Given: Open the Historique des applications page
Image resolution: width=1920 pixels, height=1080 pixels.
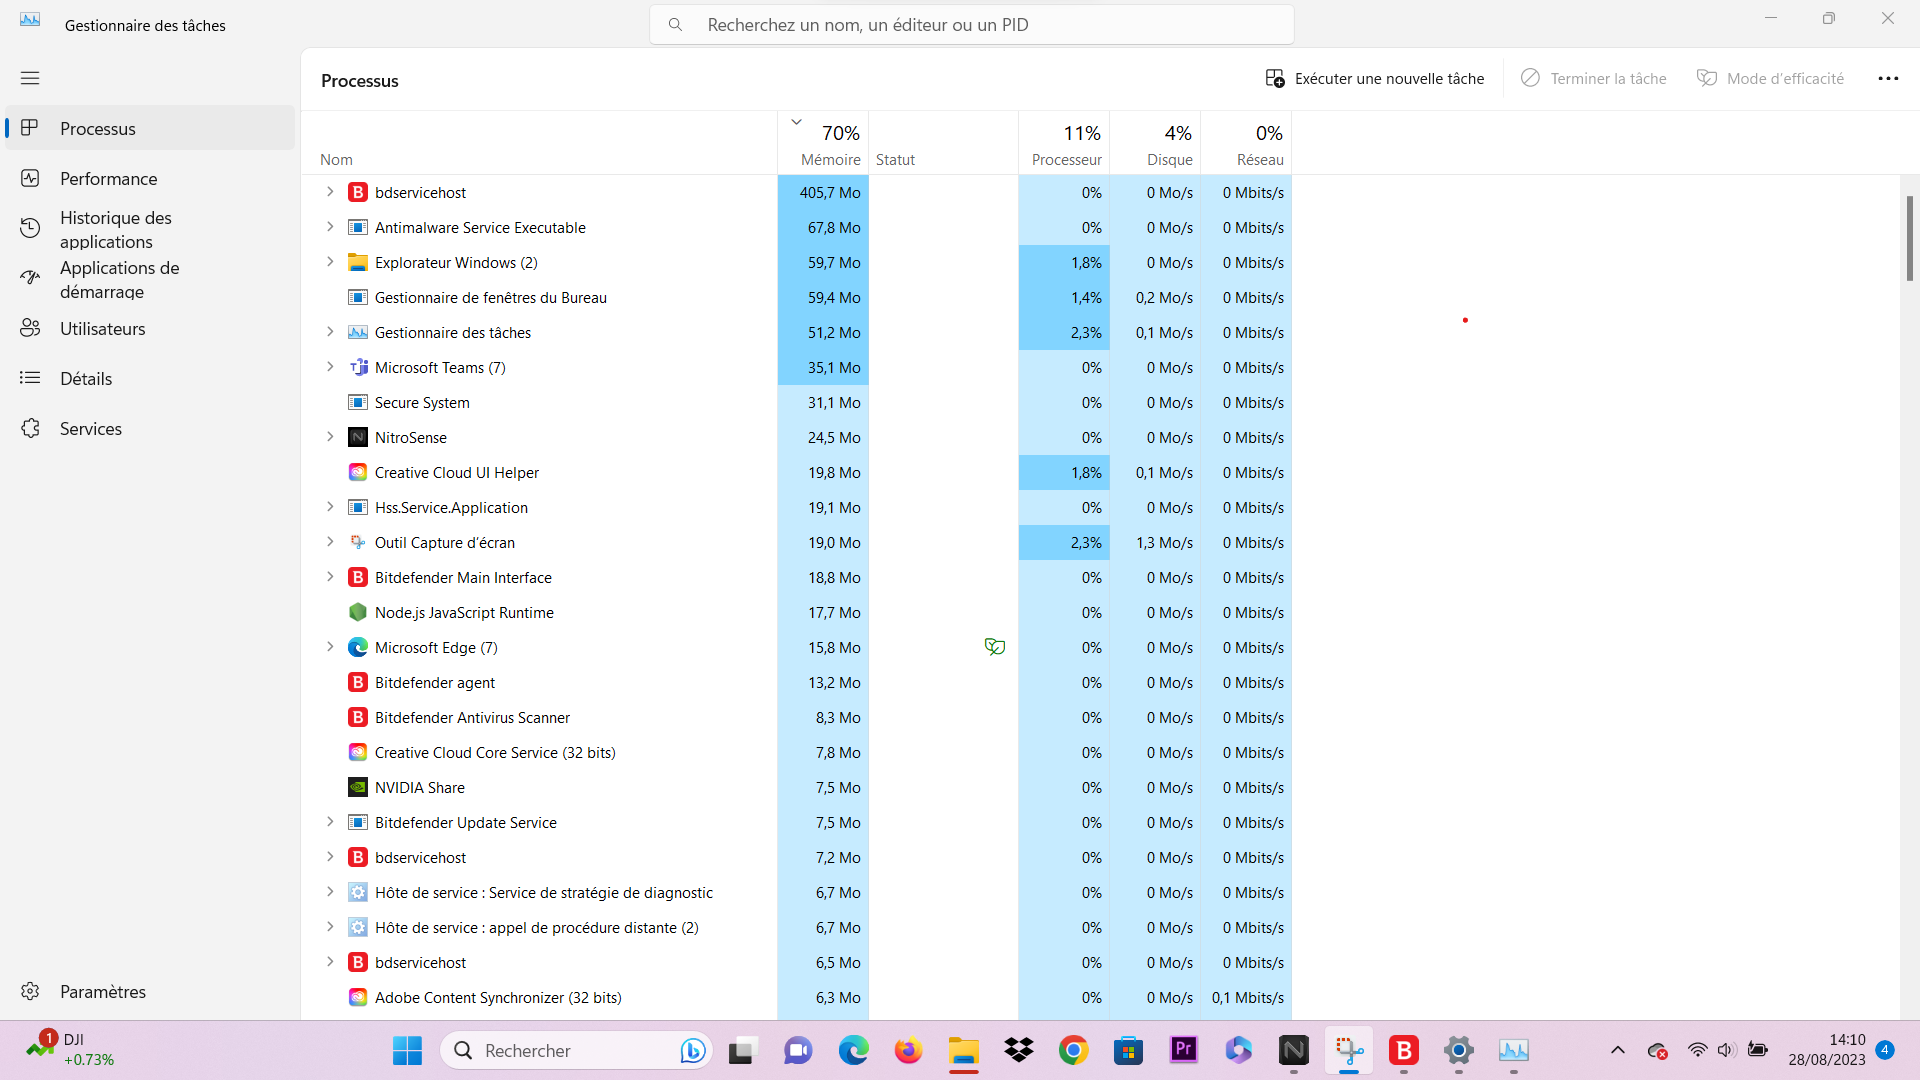Looking at the screenshot, I should (x=115, y=229).
